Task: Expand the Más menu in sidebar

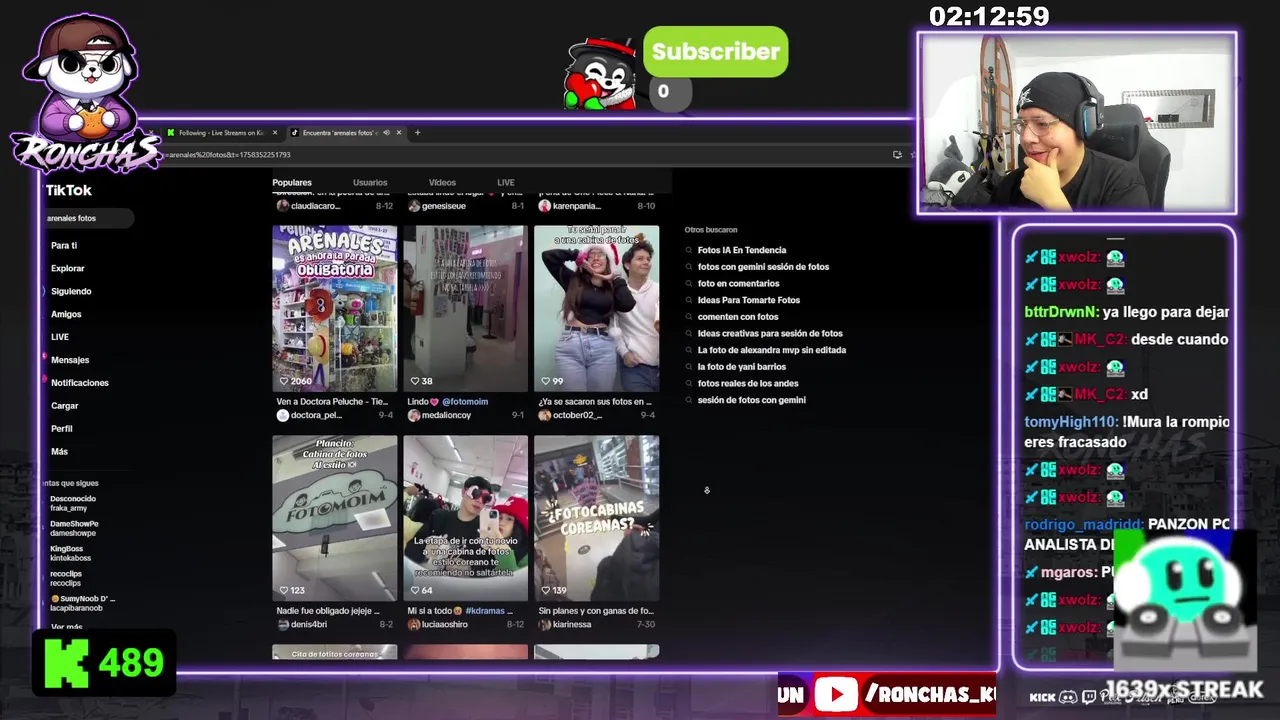Action: pyautogui.click(x=59, y=452)
